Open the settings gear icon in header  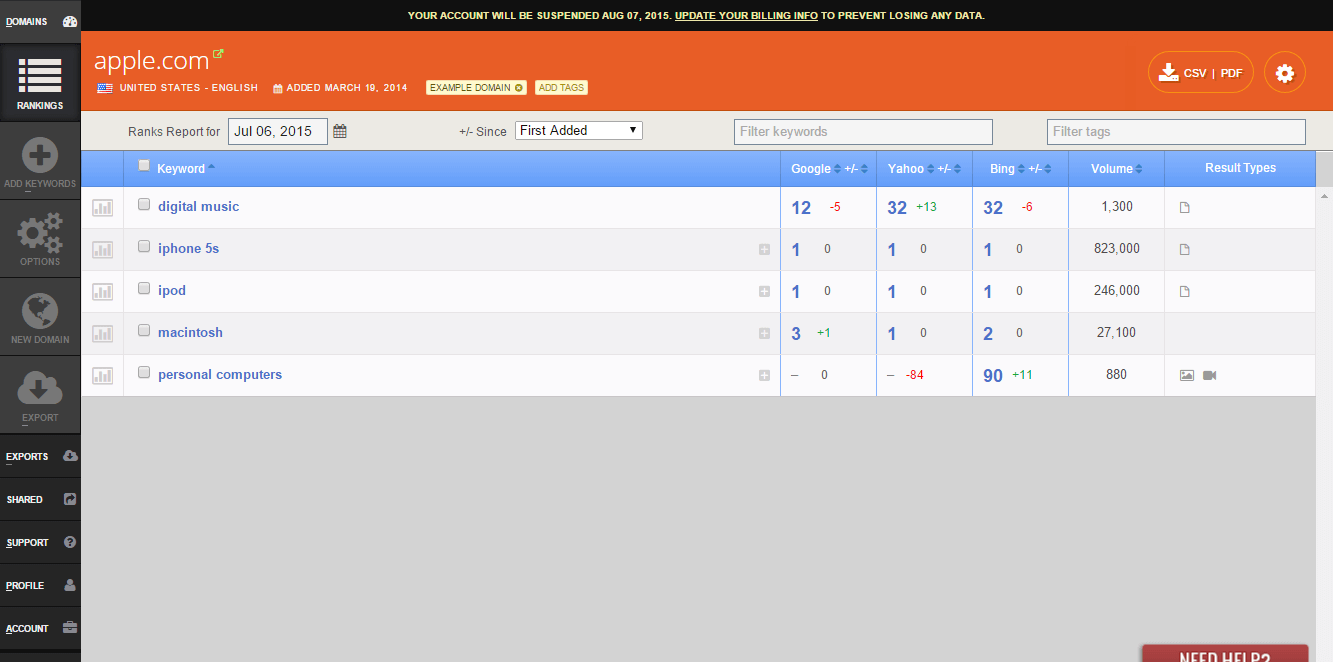pyautogui.click(x=1285, y=73)
